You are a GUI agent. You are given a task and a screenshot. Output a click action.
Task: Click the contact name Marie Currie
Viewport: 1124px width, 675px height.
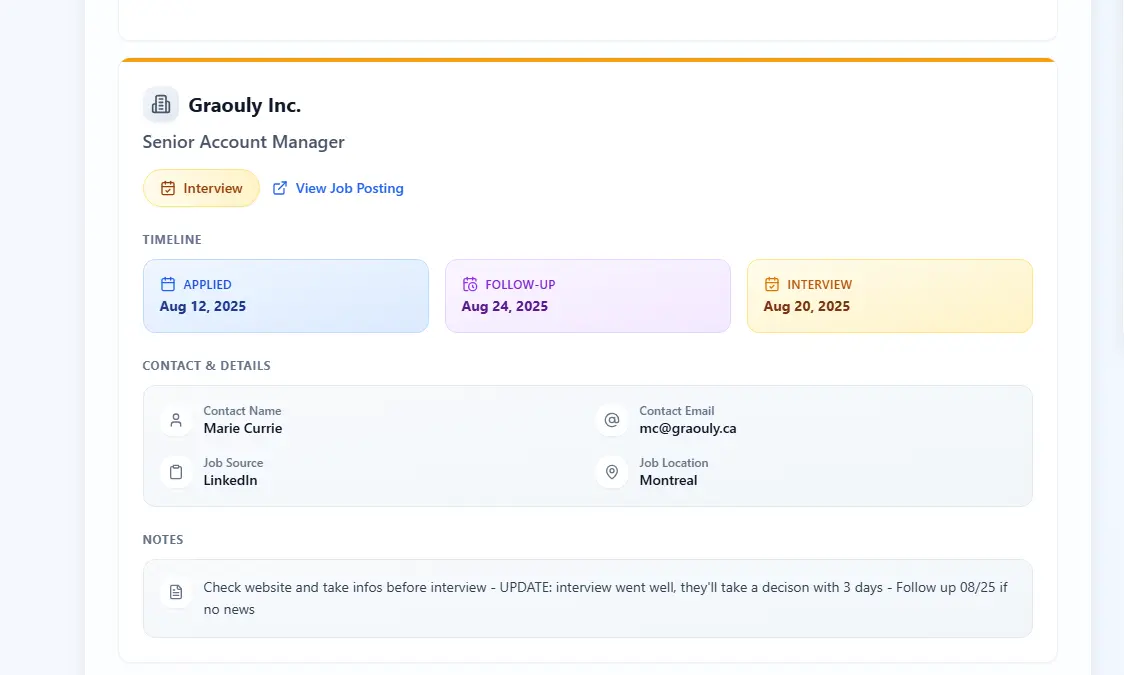point(243,429)
